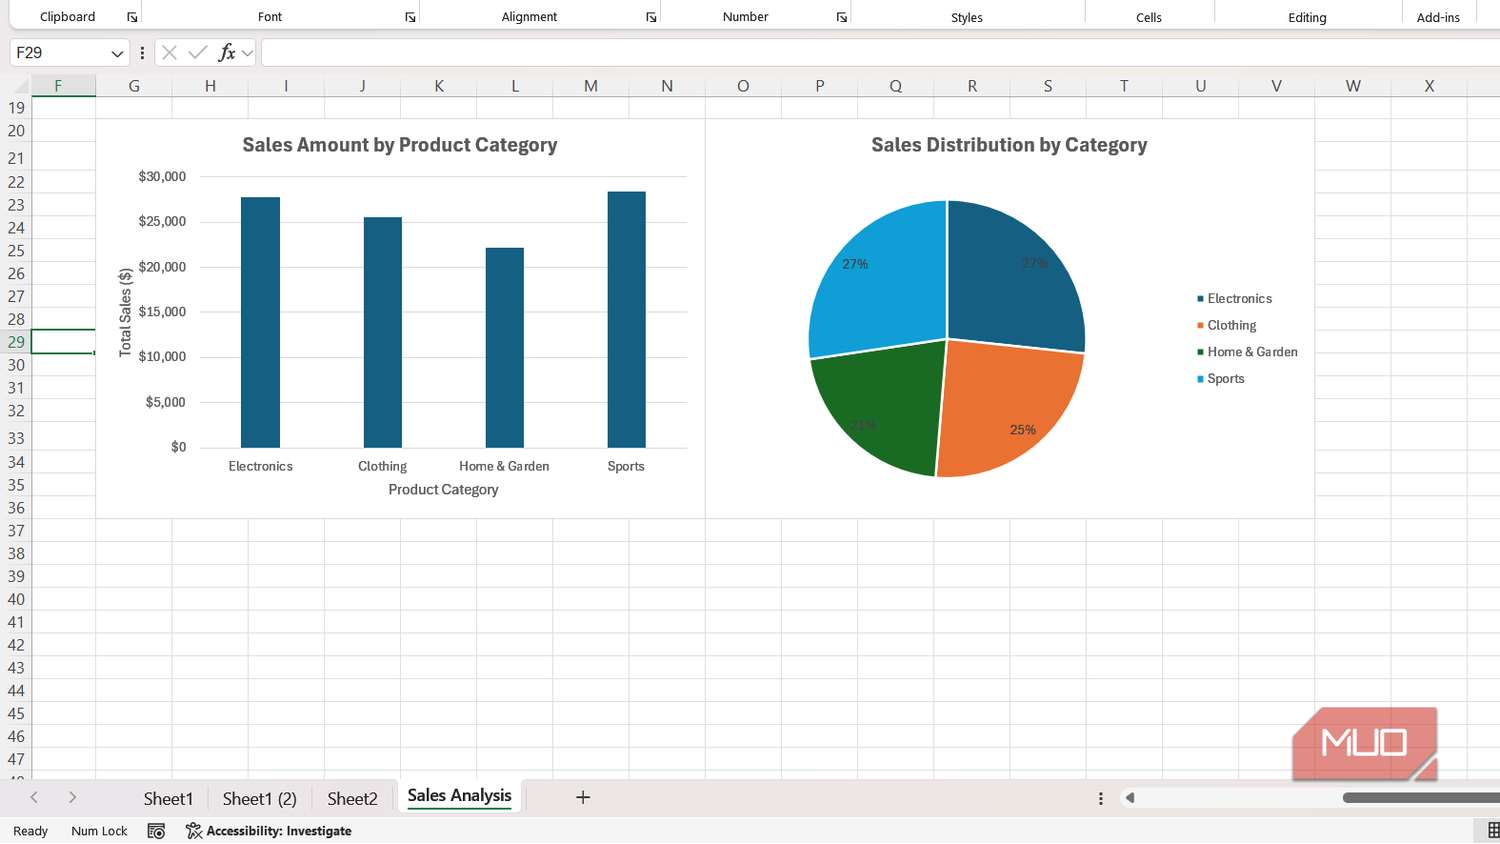Click the Sales Distribution by Category title
Image resolution: width=1500 pixels, height=844 pixels.
(x=1009, y=145)
